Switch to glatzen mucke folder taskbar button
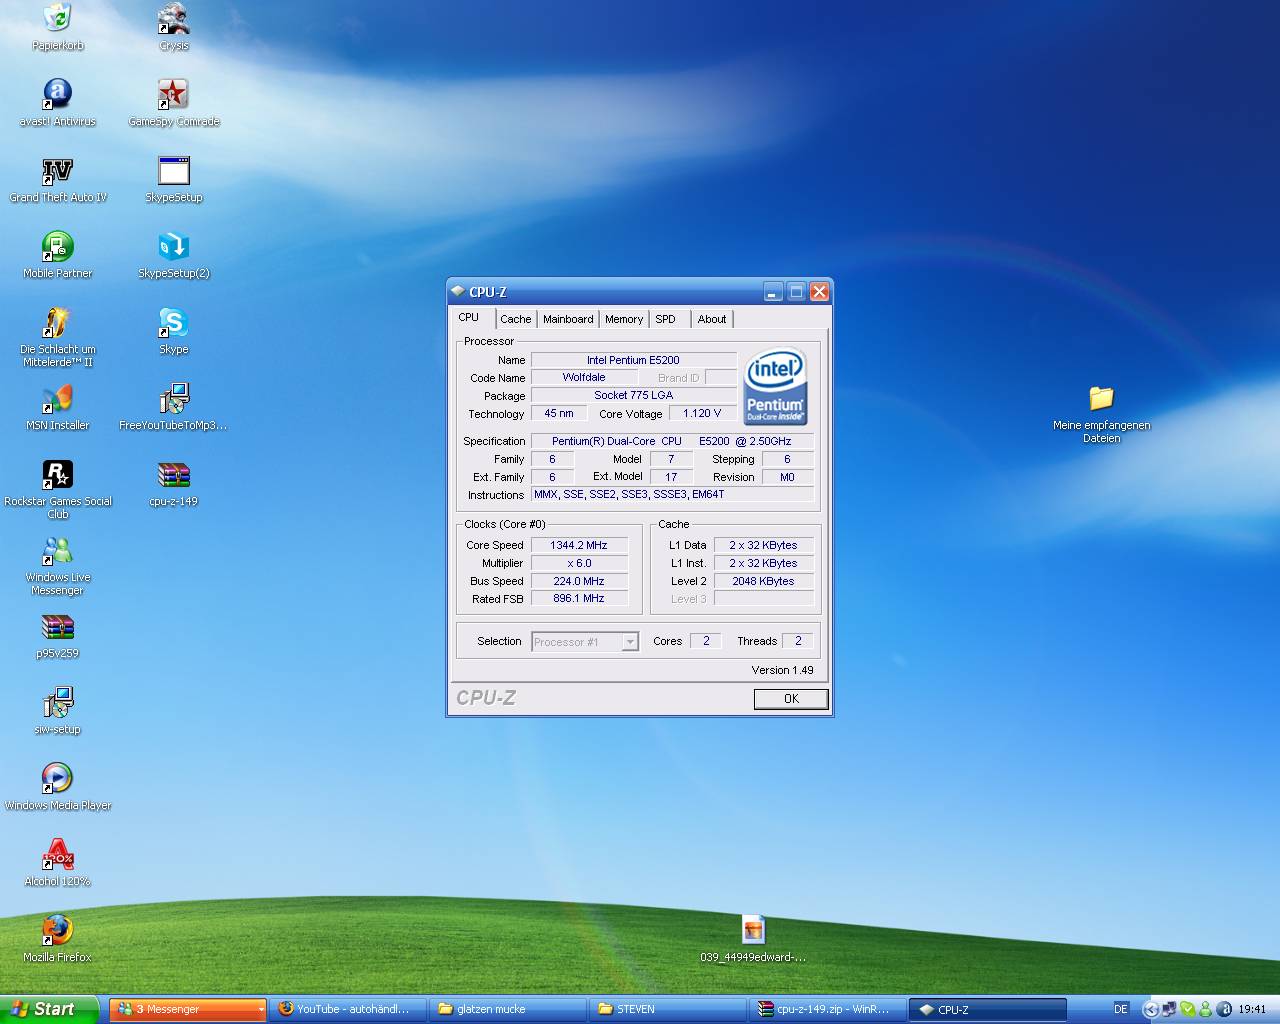The width and height of the screenshot is (1280, 1024). coord(509,1009)
